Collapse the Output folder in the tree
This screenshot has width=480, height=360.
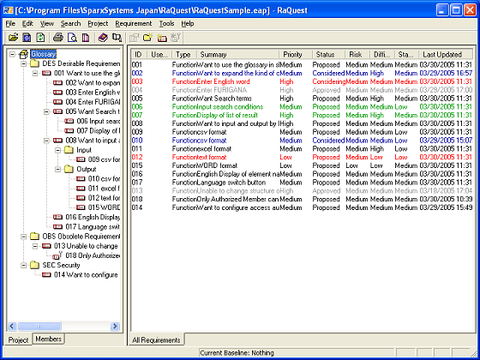pos(58,169)
